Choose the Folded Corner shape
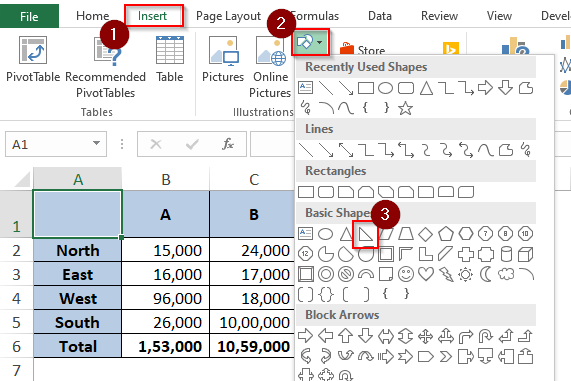571x381 pixels. pos(386,274)
